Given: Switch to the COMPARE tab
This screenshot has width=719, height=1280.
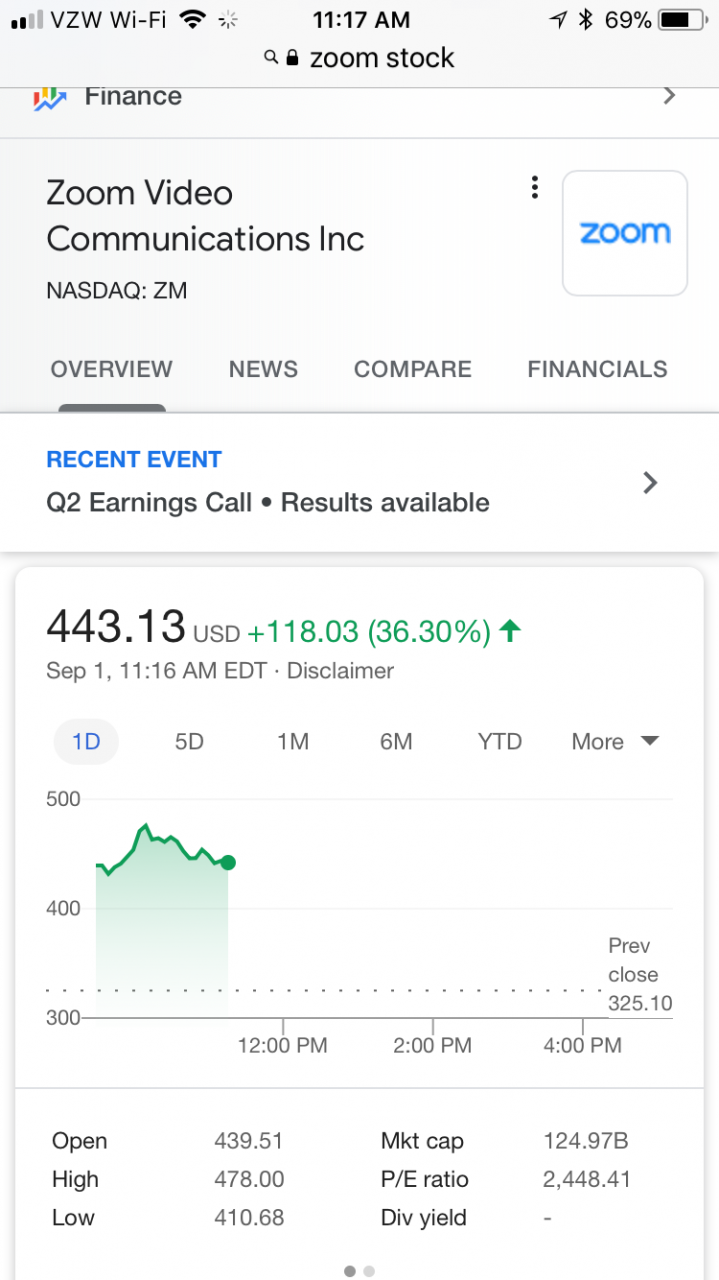Looking at the screenshot, I should click(413, 369).
